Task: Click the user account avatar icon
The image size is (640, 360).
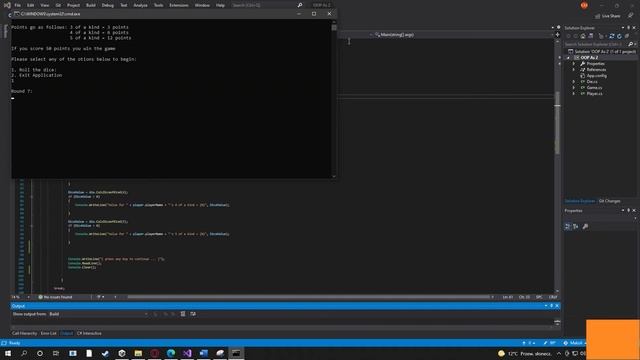Action: click(x=584, y=5)
